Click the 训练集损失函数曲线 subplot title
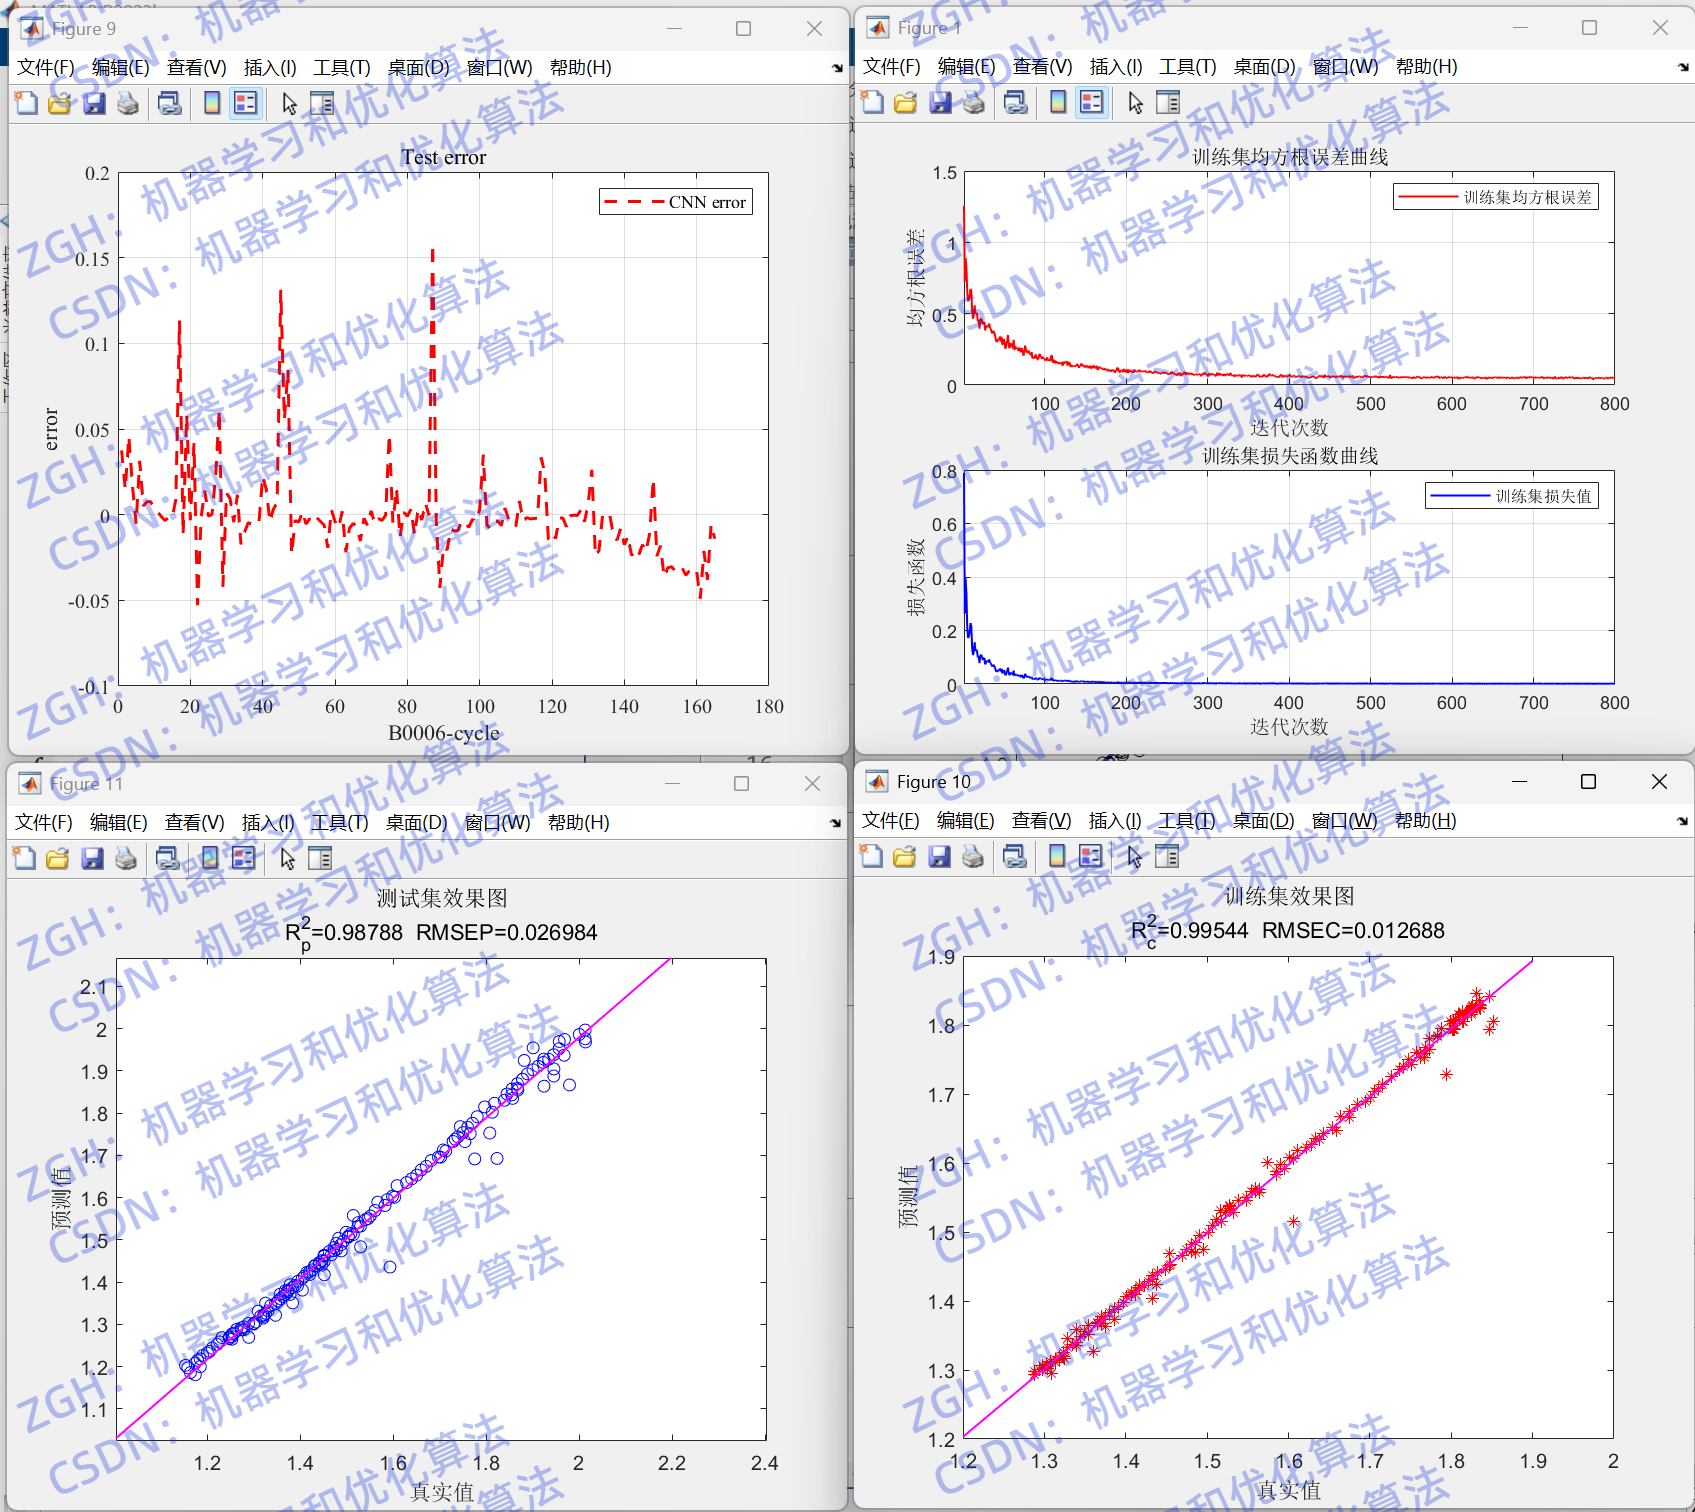This screenshot has height=1512, width=1695. click(x=1290, y=456)
